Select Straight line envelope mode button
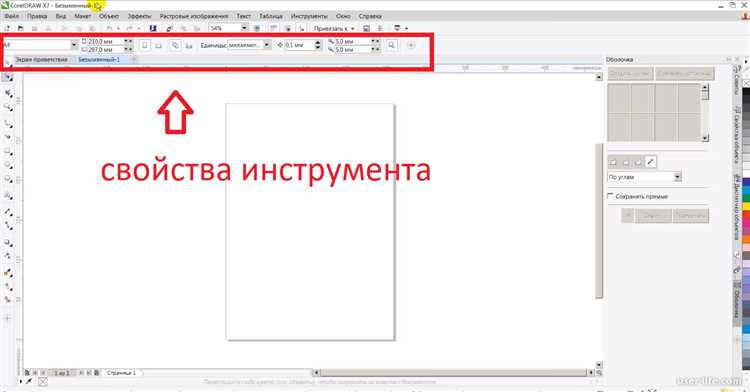The image size is (750, 392). point(612,163)
